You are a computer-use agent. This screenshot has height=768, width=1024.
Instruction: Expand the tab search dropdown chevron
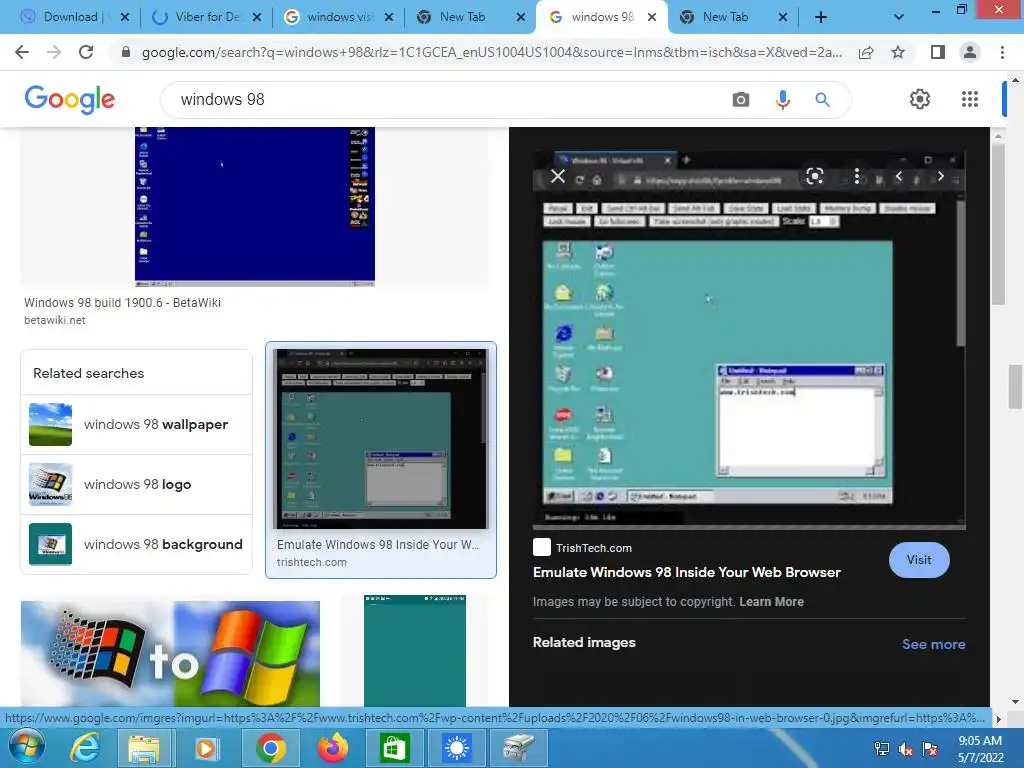click(x=899, y=17)
